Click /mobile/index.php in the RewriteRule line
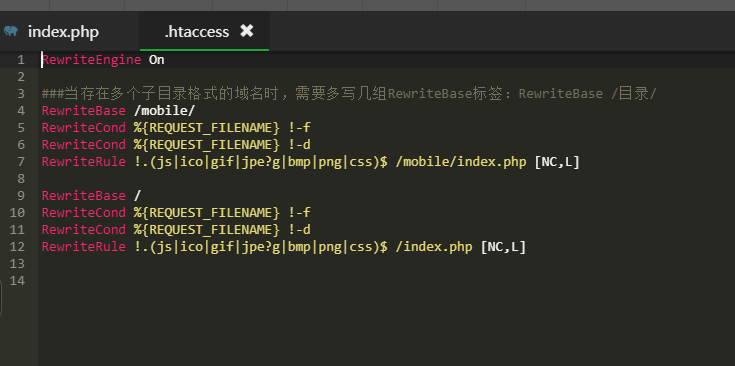 coord(461,162)
